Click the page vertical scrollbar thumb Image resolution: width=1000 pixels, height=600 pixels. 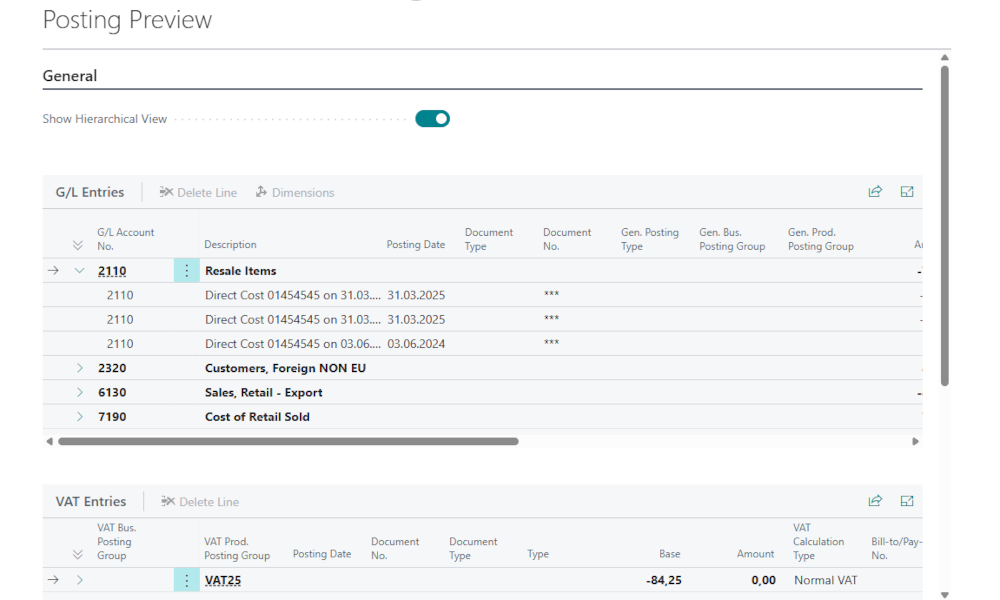(945, 226)
